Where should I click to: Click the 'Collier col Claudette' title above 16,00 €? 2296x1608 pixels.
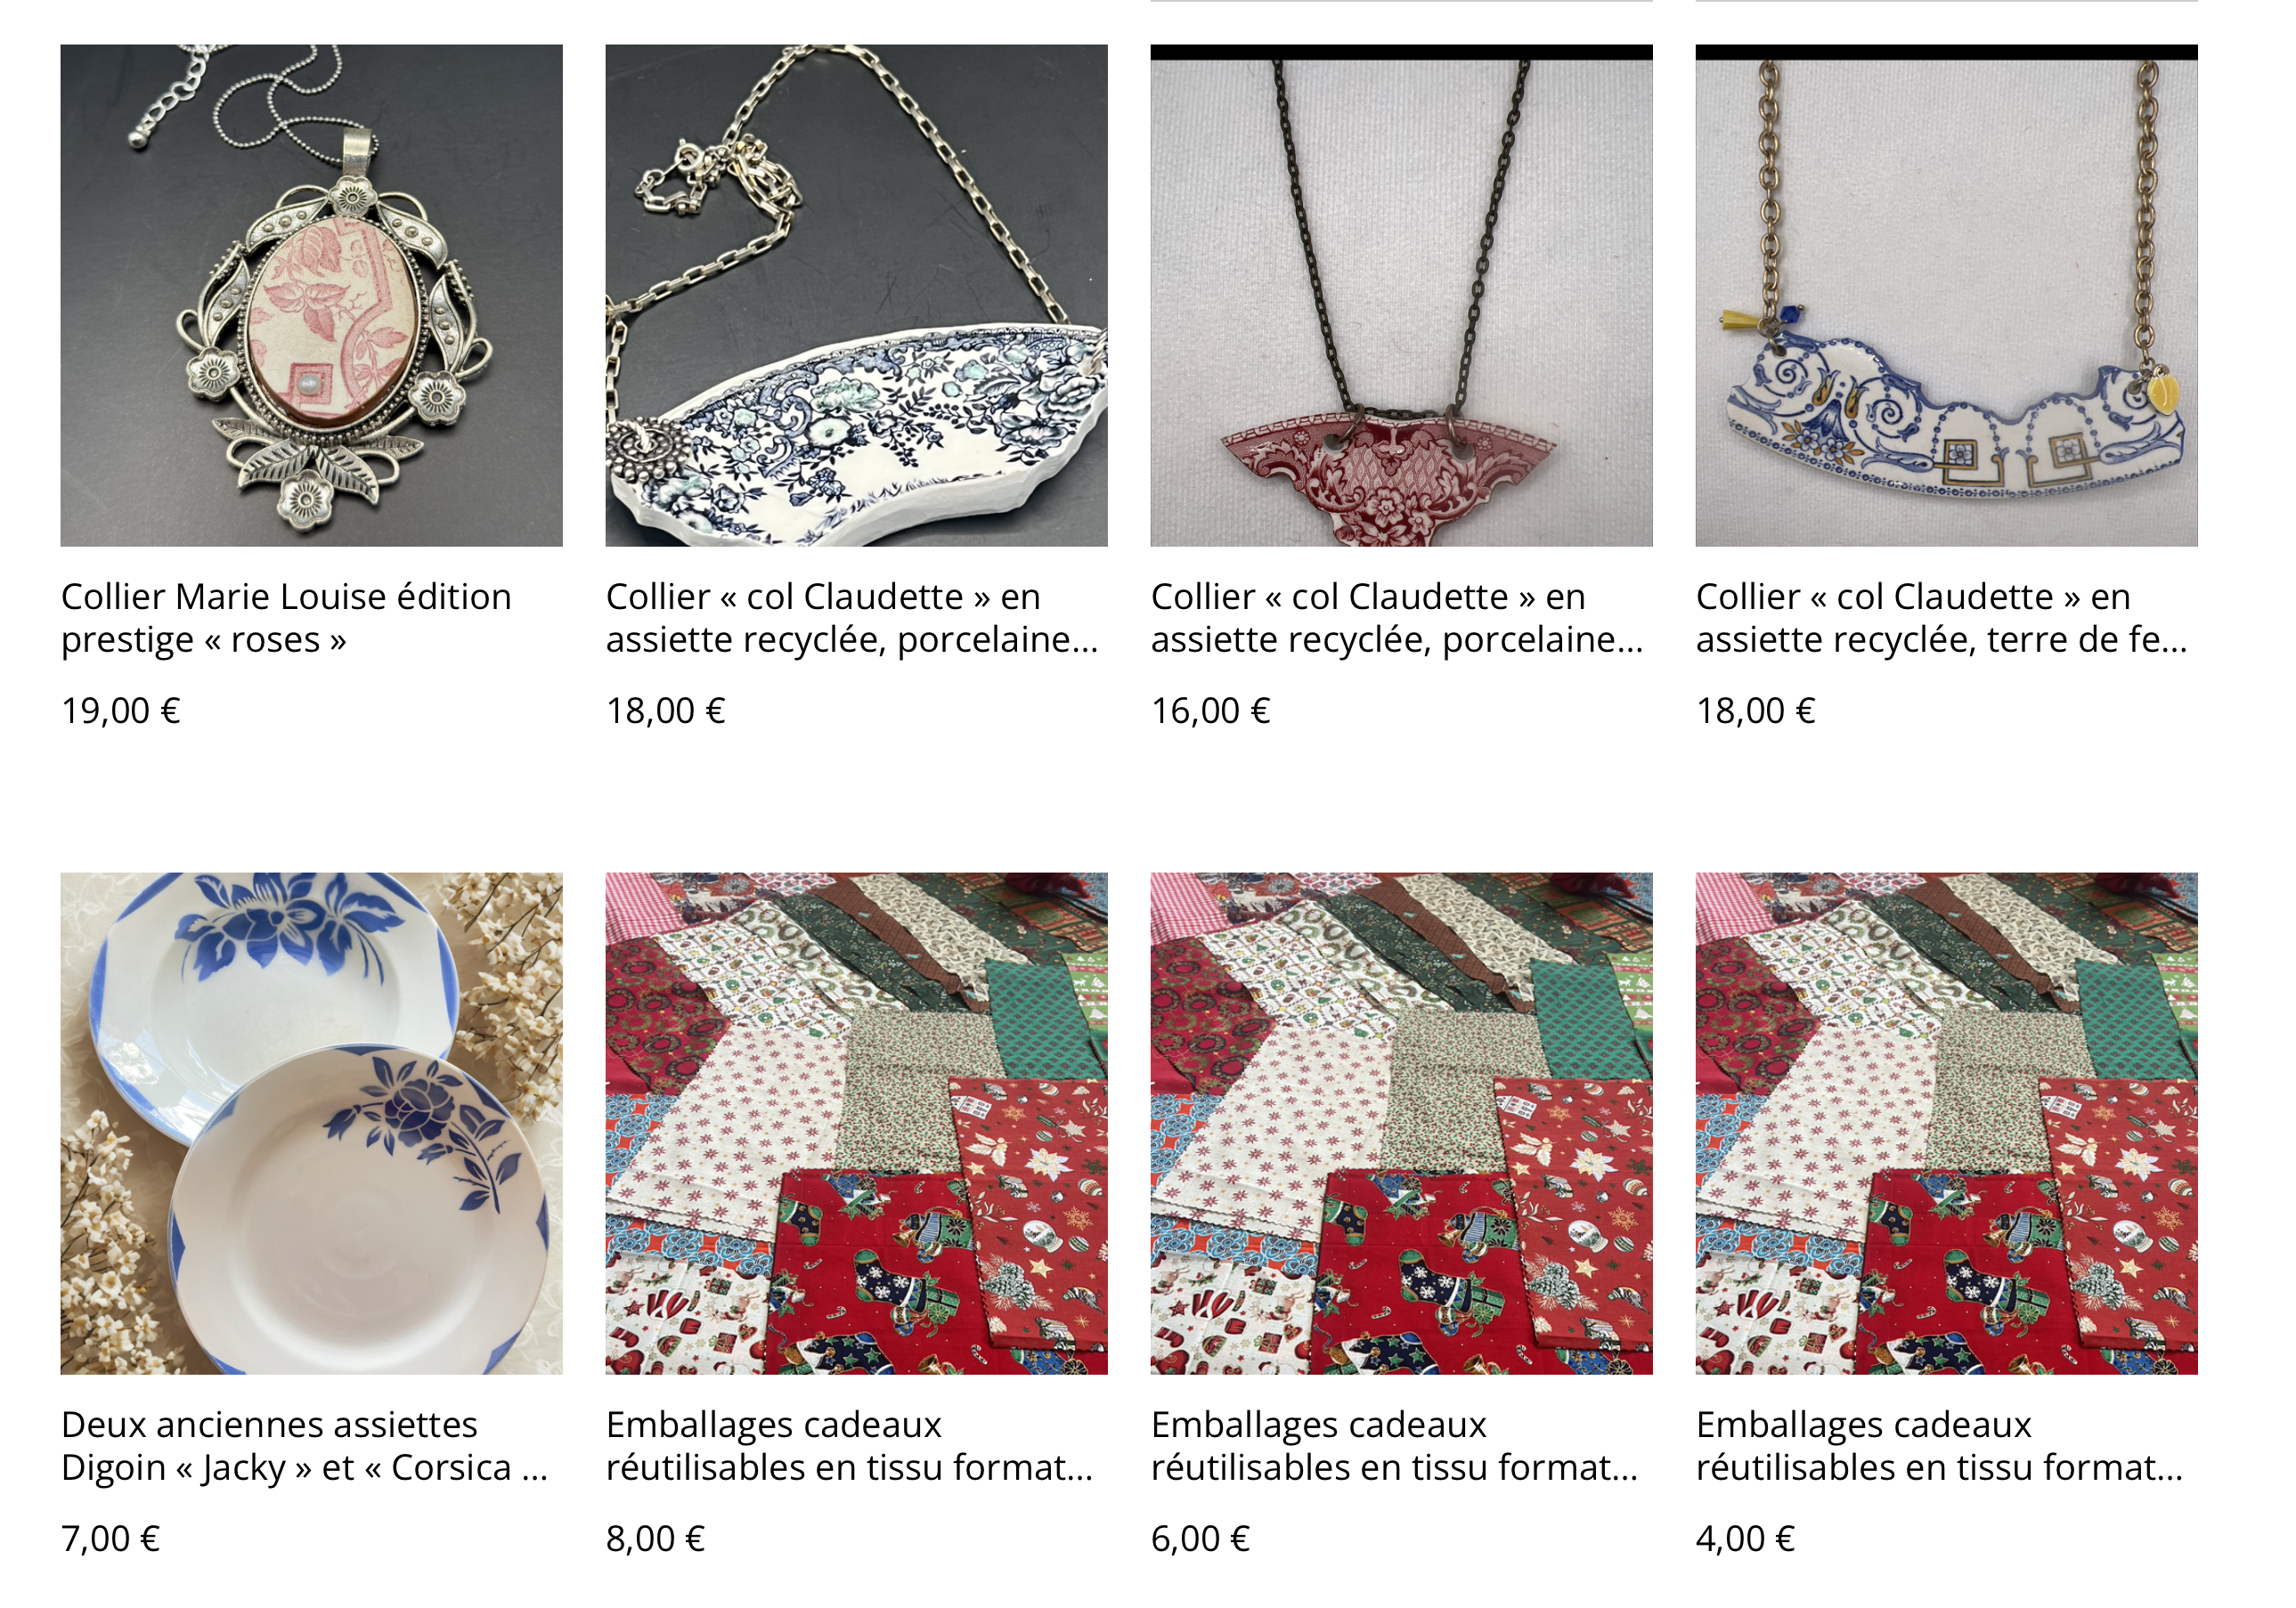pyautogui.click(x=1397, y=618)
